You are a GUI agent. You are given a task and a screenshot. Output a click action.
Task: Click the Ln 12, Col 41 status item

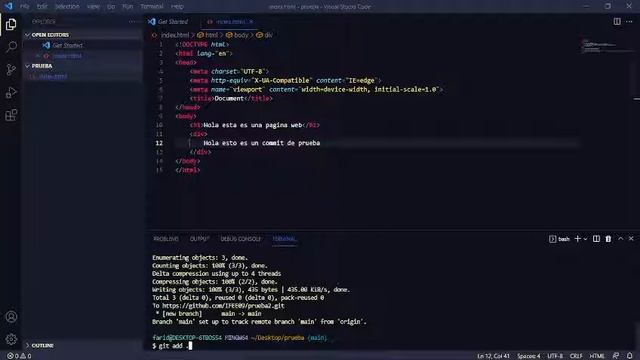[493, 356]
